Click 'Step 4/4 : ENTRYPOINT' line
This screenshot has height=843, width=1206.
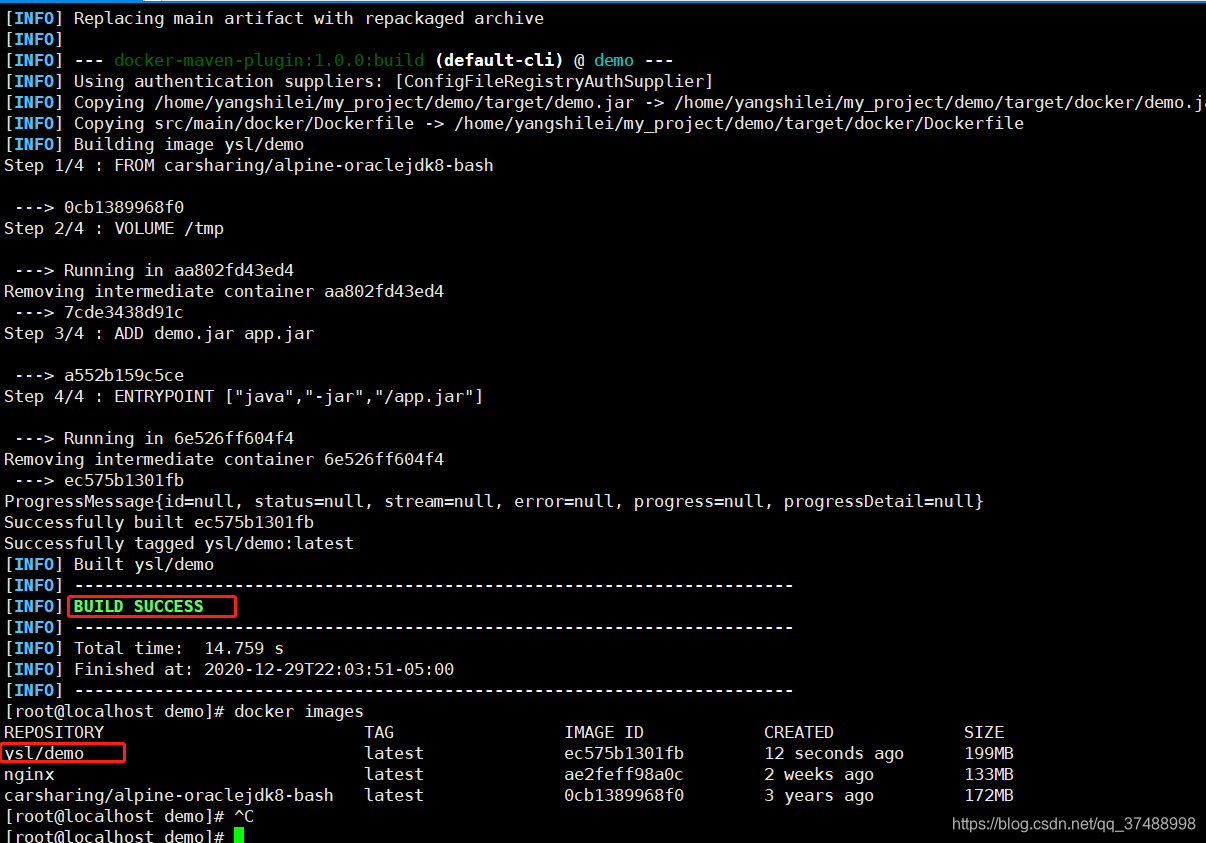(244, 396)
